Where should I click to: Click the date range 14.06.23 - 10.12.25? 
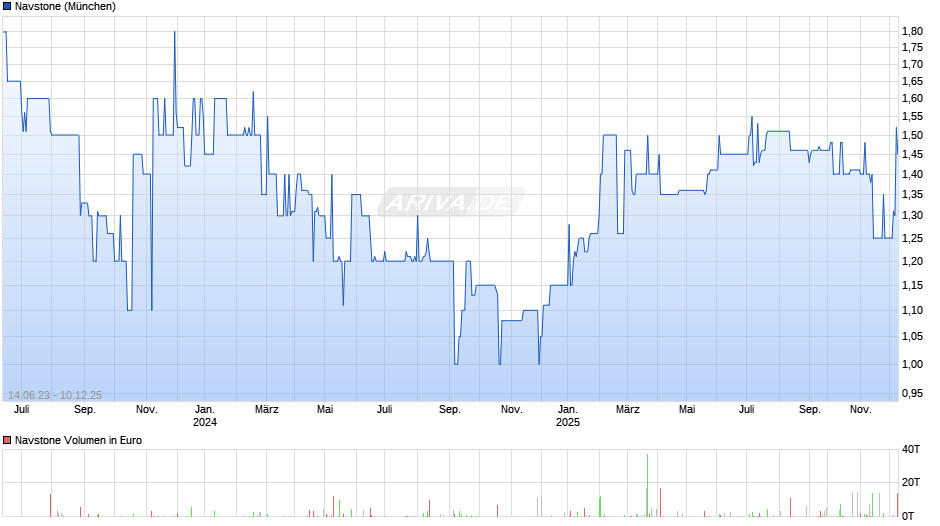coord(55,395)
